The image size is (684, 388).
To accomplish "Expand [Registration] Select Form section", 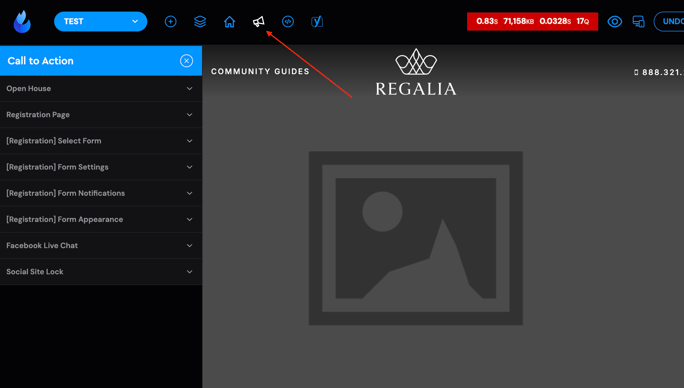I will [x=101, y=141].
